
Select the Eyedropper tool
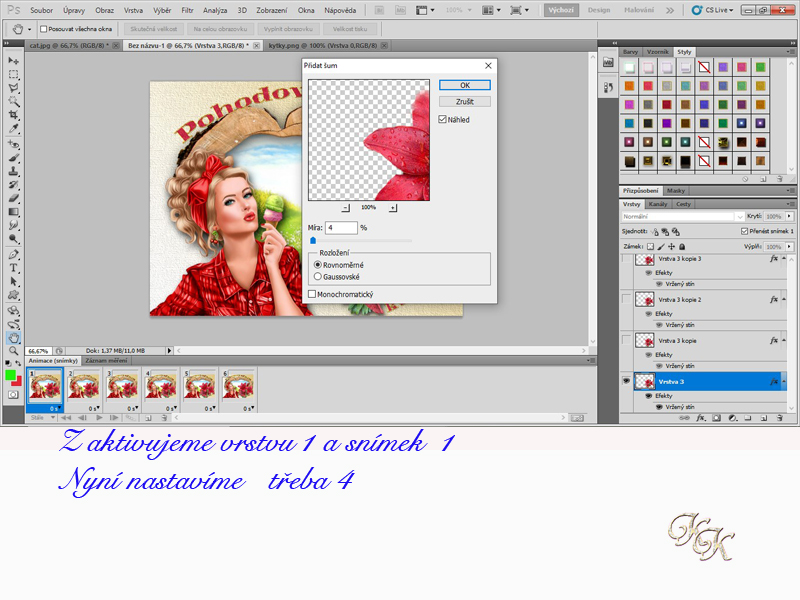13,128
